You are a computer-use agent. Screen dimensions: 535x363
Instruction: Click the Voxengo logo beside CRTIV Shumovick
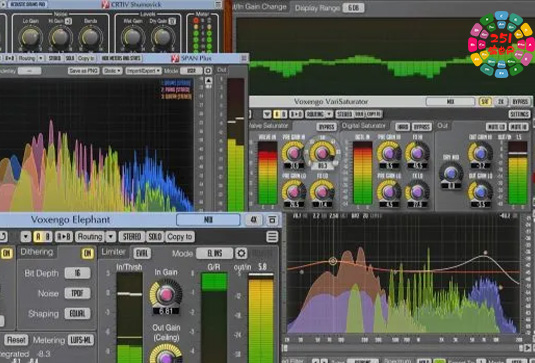[x=105, y=4]
